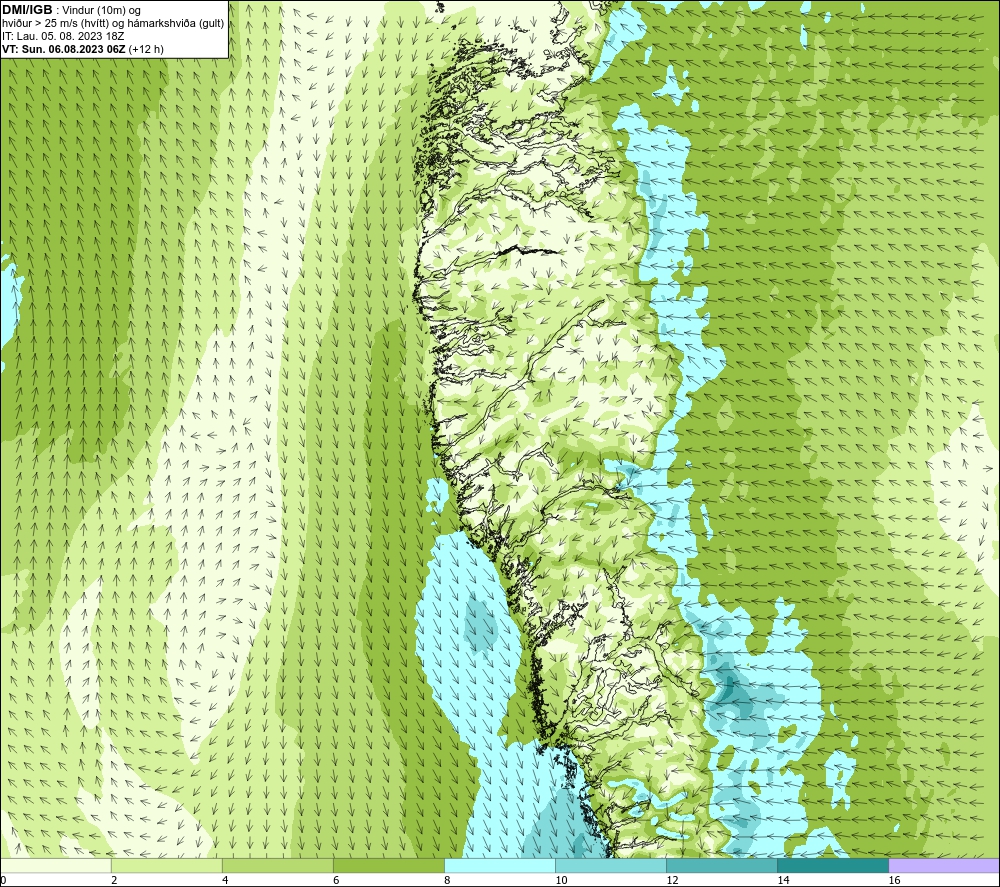Click the "Vindur (10m) og" text

coord(101,11)
